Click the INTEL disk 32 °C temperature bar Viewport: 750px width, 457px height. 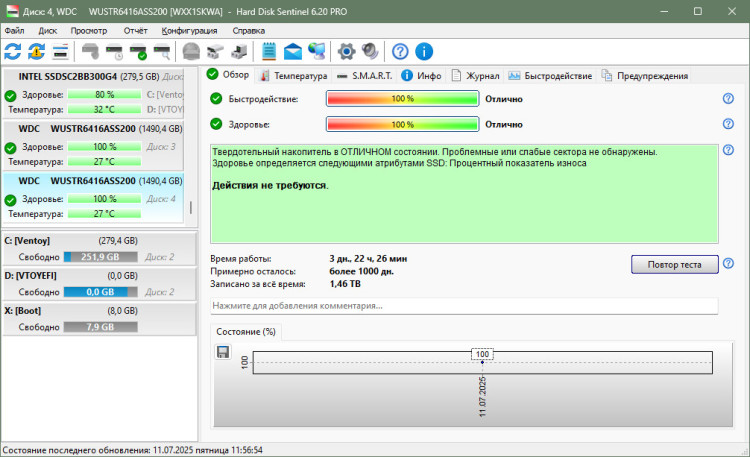[x=104, y=110]
